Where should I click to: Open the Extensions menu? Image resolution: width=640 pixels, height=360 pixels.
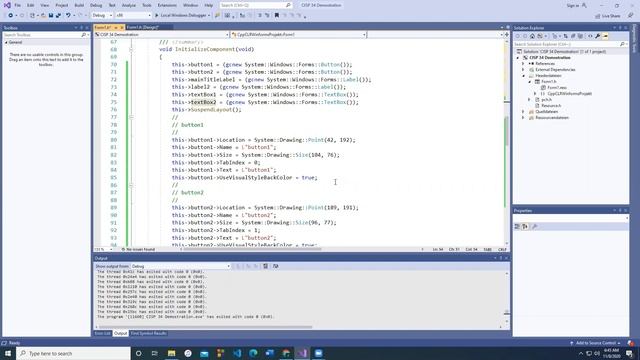click(x=167, y=5)
